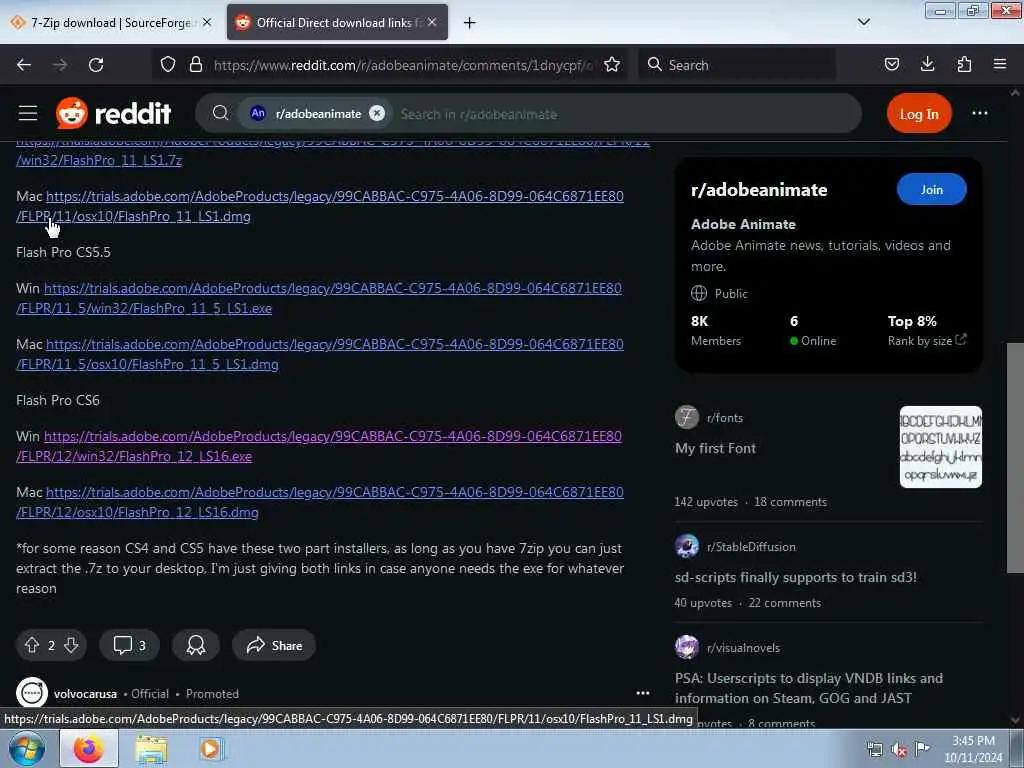1024x768 pixels.
Task: Open the Reddit header three-dots menu
Action: 980,113
